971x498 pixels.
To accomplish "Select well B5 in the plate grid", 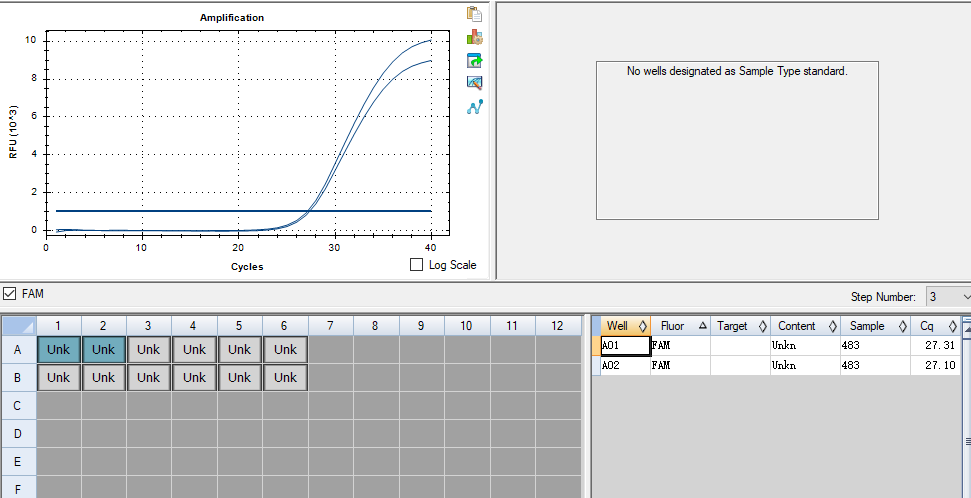I will (239, 377).
